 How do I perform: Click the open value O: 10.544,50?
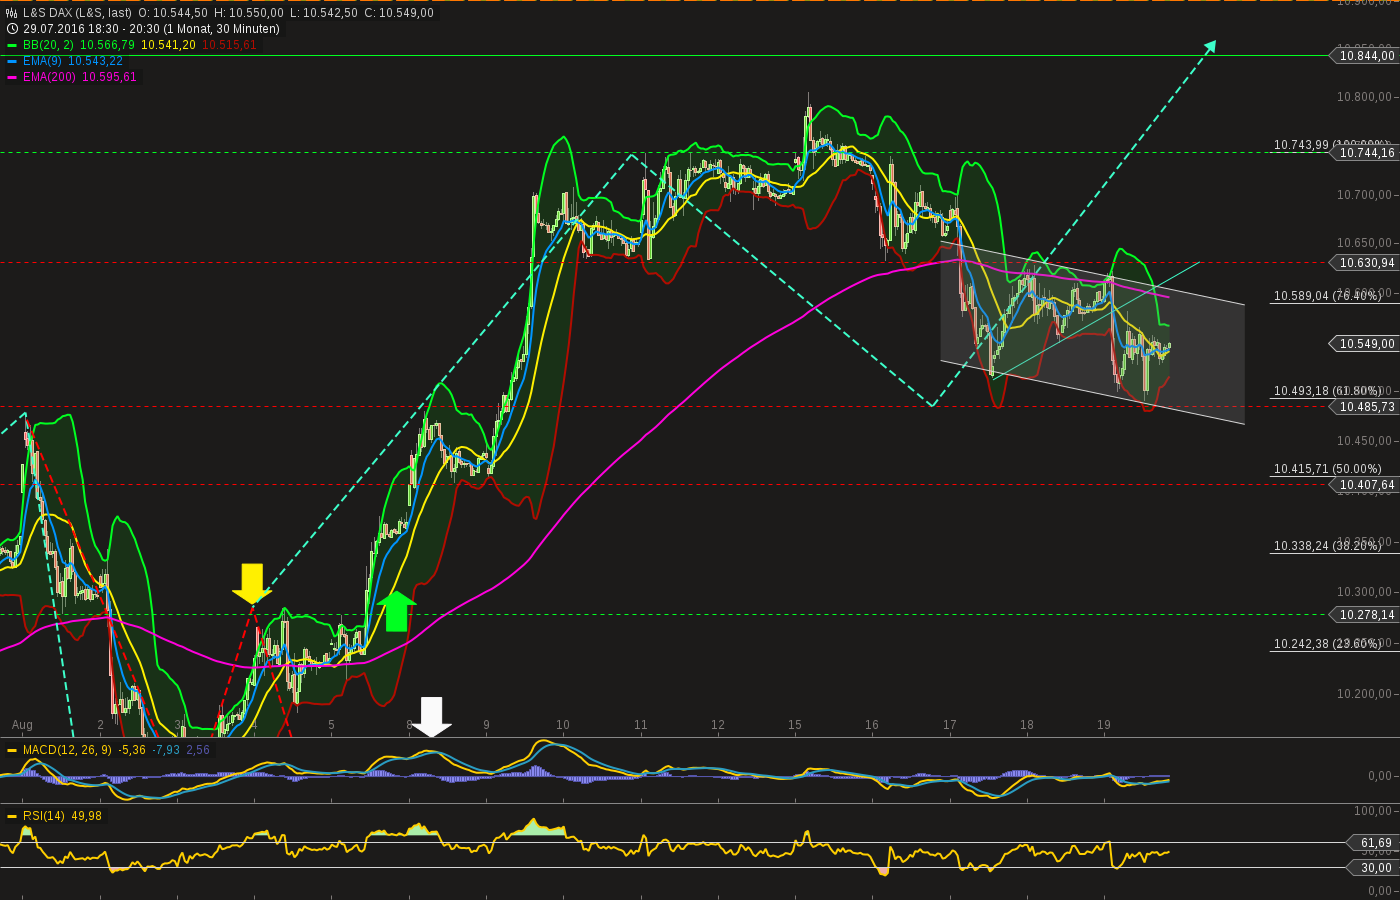pyautogui.click(x=173, y=13)
